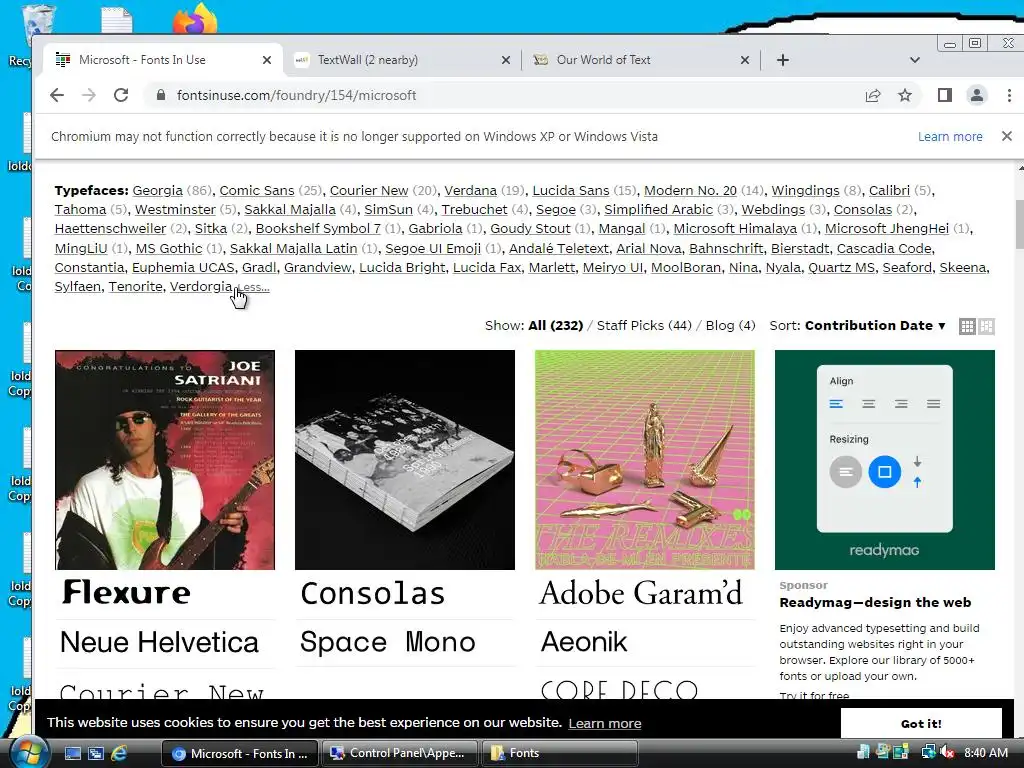Click the Flexure font sample
Screen dimensions: 1024x768
[x=126, y=593]
